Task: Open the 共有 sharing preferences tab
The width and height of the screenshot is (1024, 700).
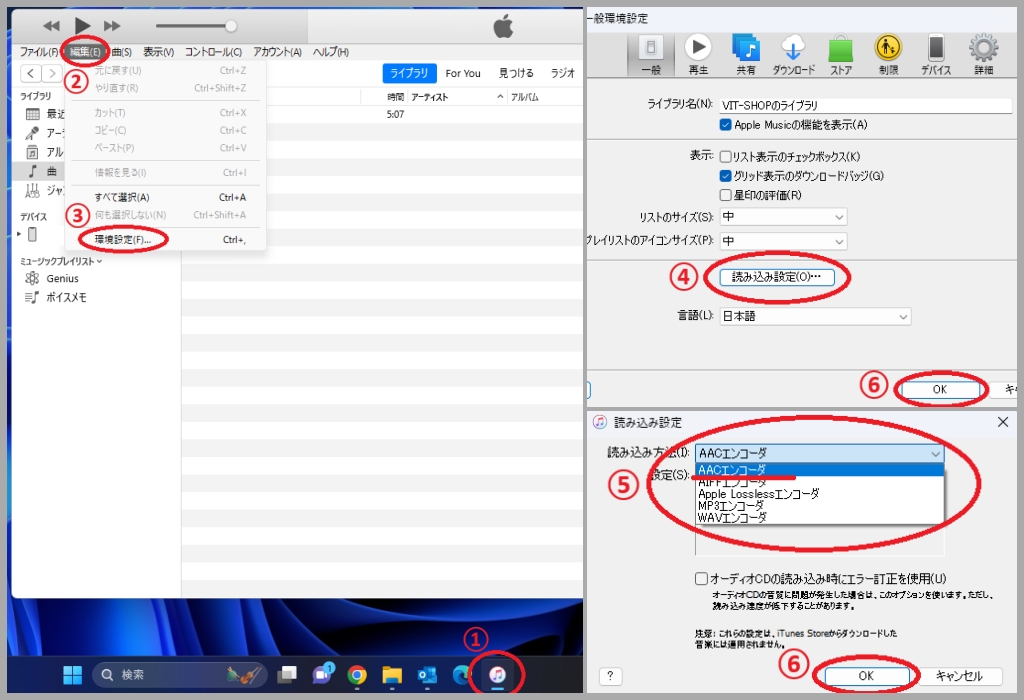Action: tap(746, 55)
